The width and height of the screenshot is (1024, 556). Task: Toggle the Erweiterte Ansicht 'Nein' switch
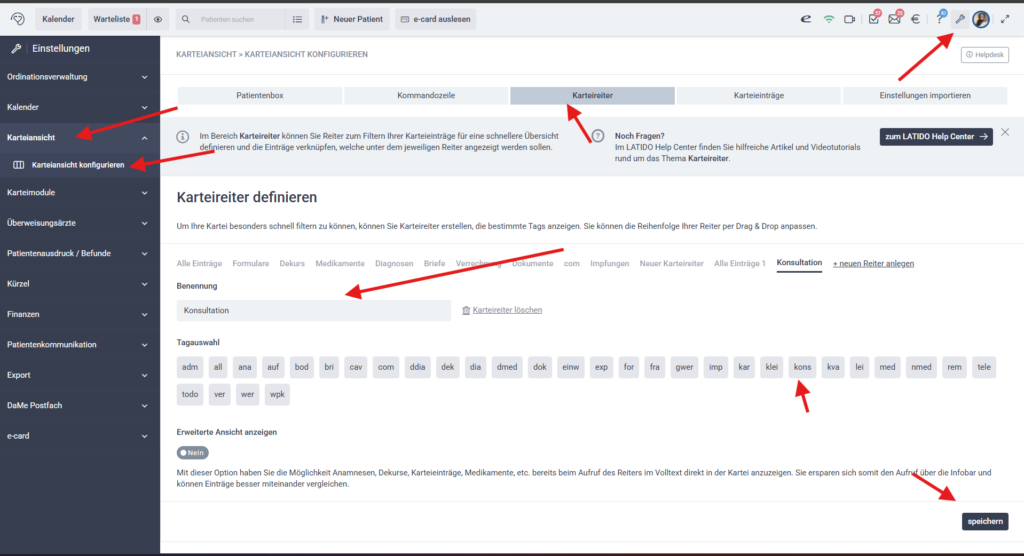coord(193,452)
